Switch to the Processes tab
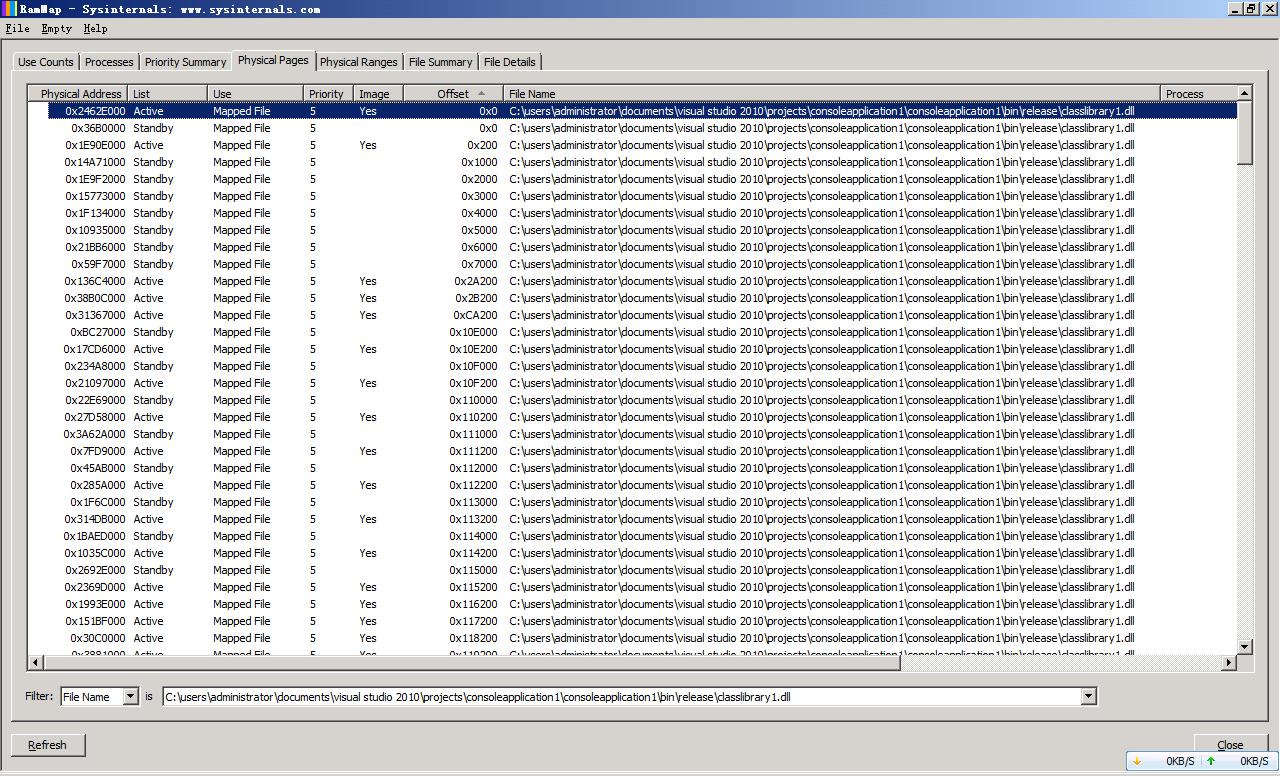 click(x=109, y=62)
